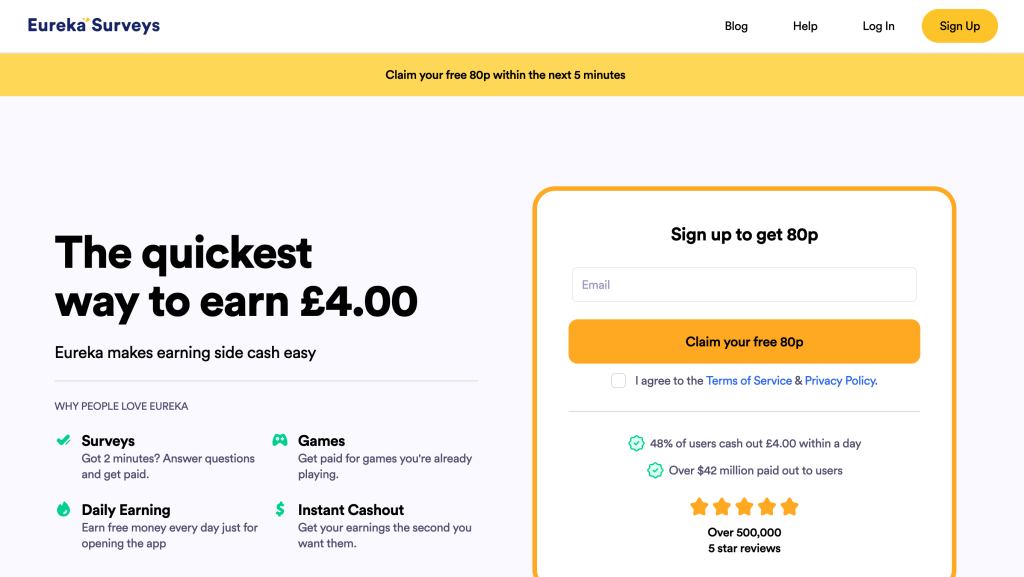Open the Terms of Service link
1024x577 pixels.
tap(748, 381)
